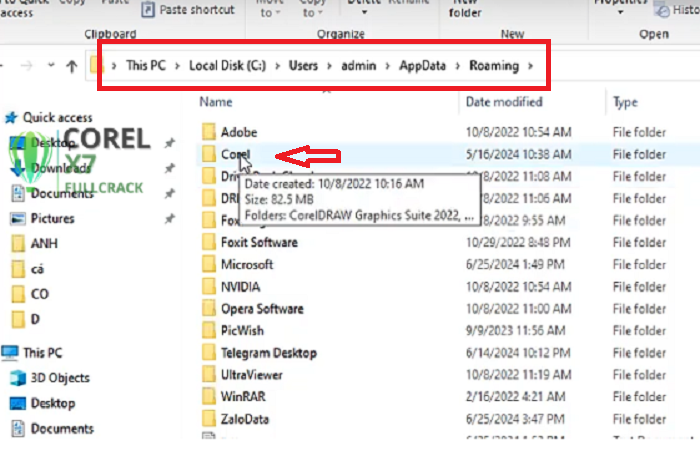Viewport: 700px width, 451px height.
Task: Sort by Date modified column header
Action: (504, 102)
